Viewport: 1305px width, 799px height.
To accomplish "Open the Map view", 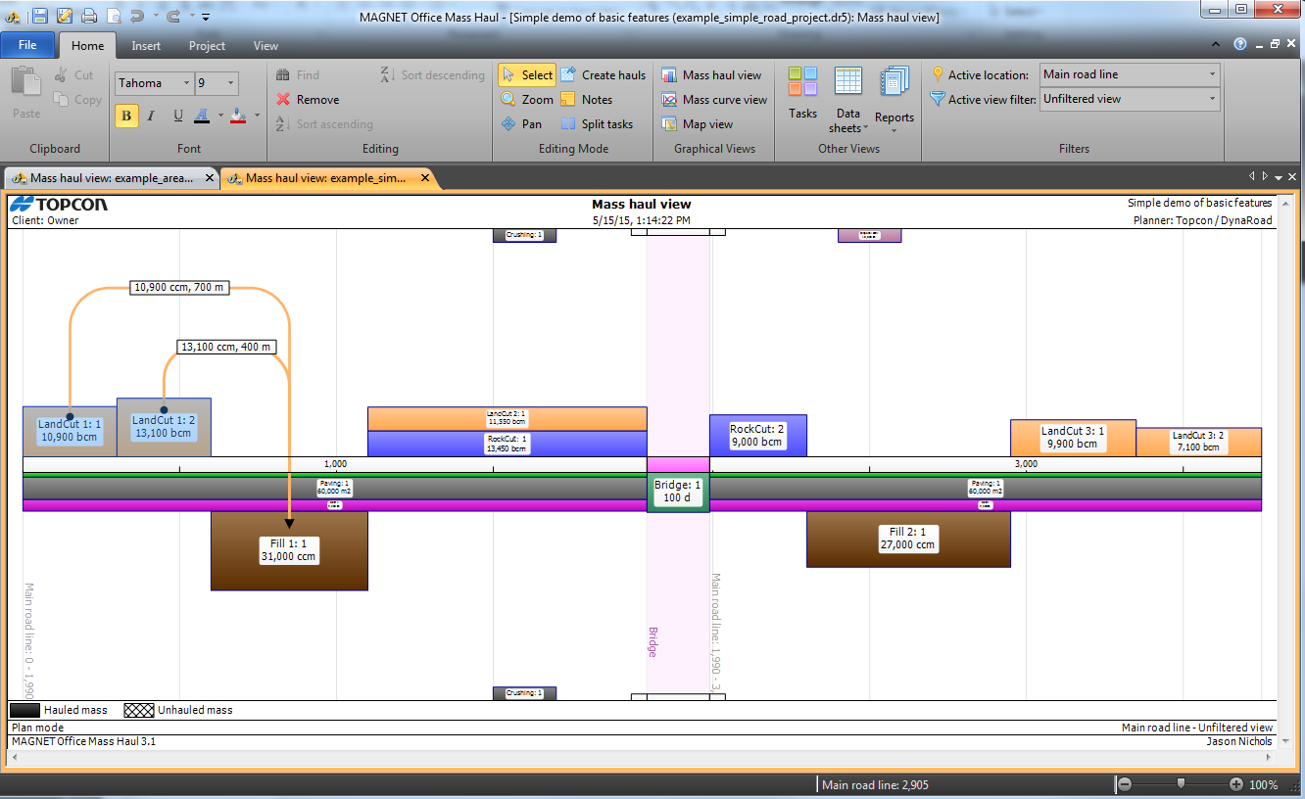I will tap(706, 123).
